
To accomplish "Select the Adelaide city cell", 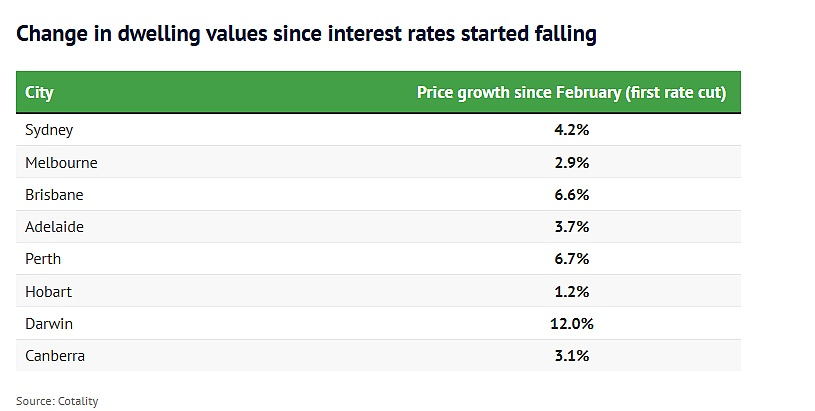I will tap(55, 227).
